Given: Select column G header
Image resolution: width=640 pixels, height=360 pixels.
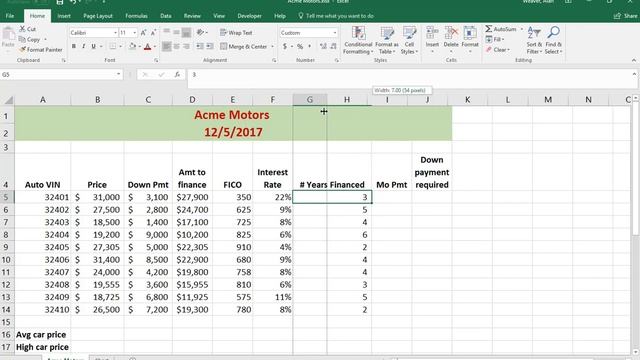Looking at the screenshot, I should [x=309, y=100].
